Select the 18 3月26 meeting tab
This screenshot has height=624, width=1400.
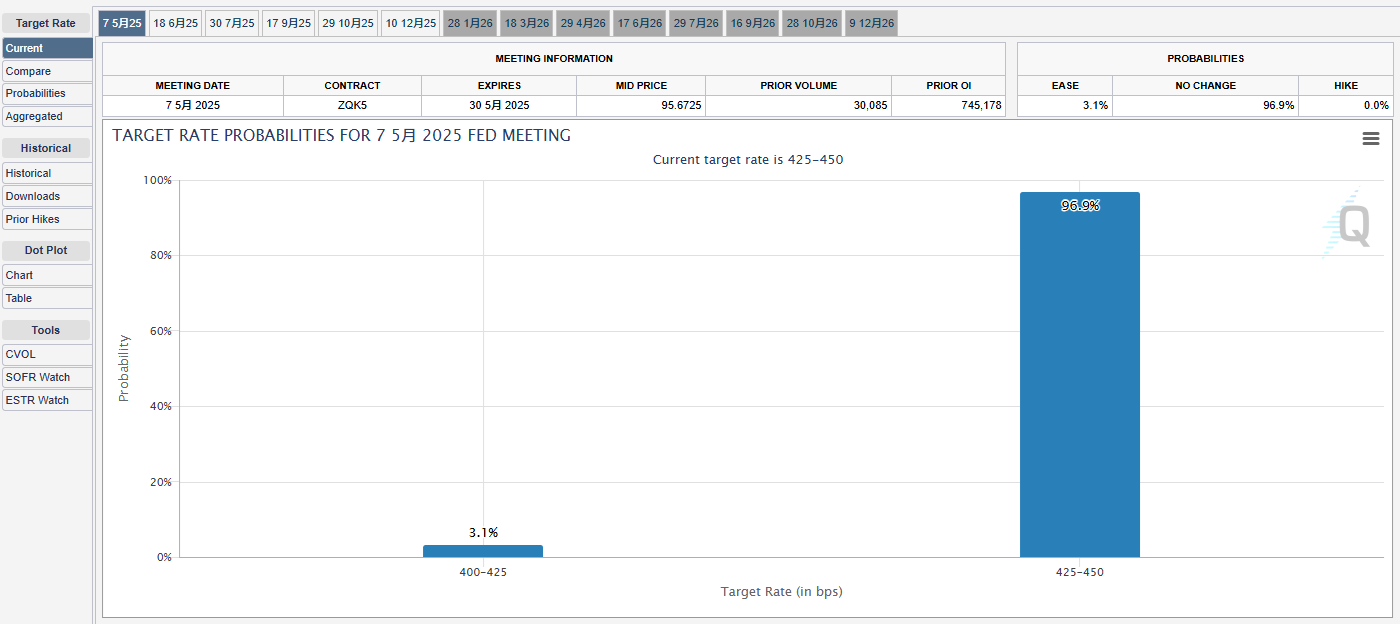click(527, 23)
